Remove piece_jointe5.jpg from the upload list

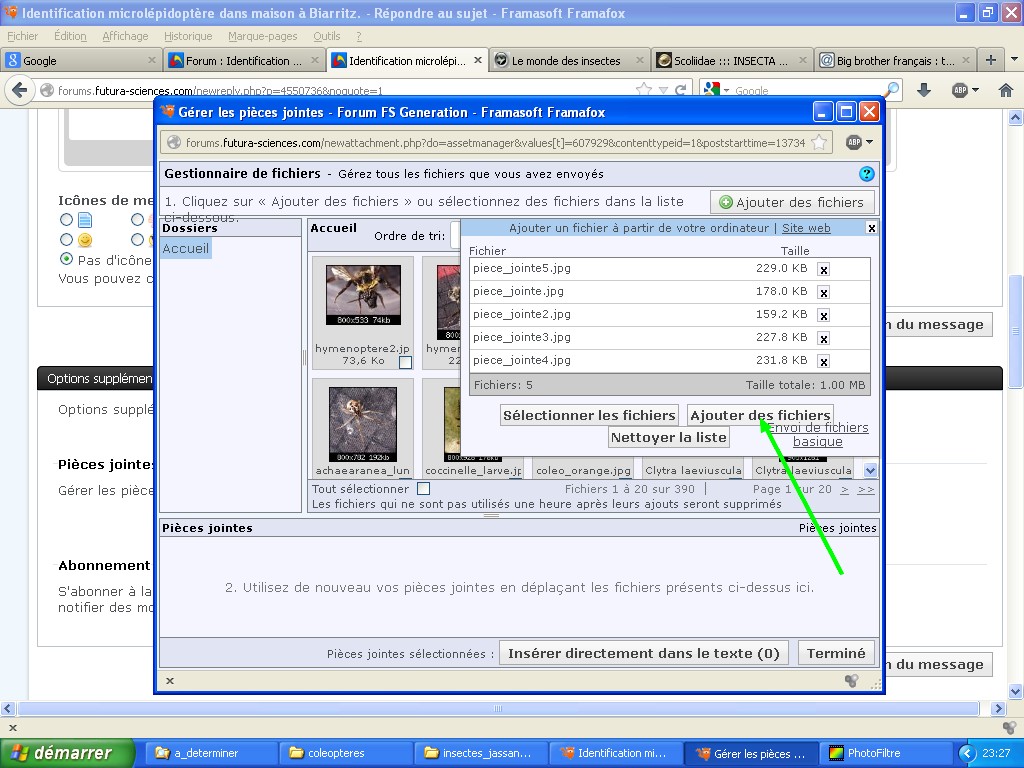[824, 269]
